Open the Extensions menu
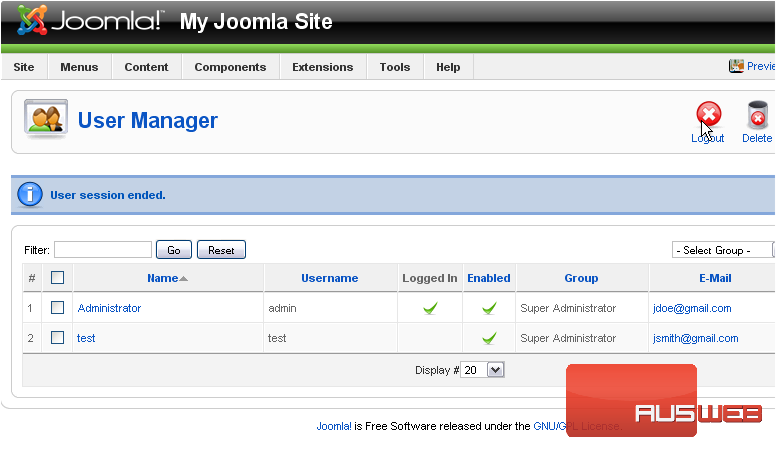This screenshot has height=450, width=776. [x=323, y=67]
